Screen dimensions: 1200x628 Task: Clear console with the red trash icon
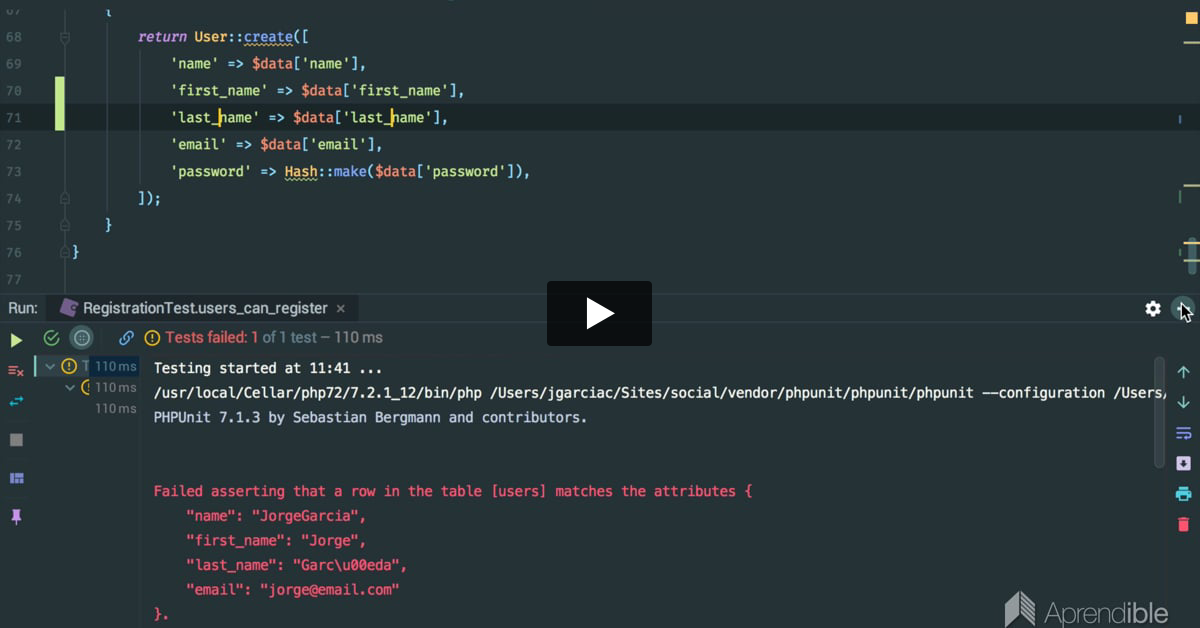tap(1184, 524)
